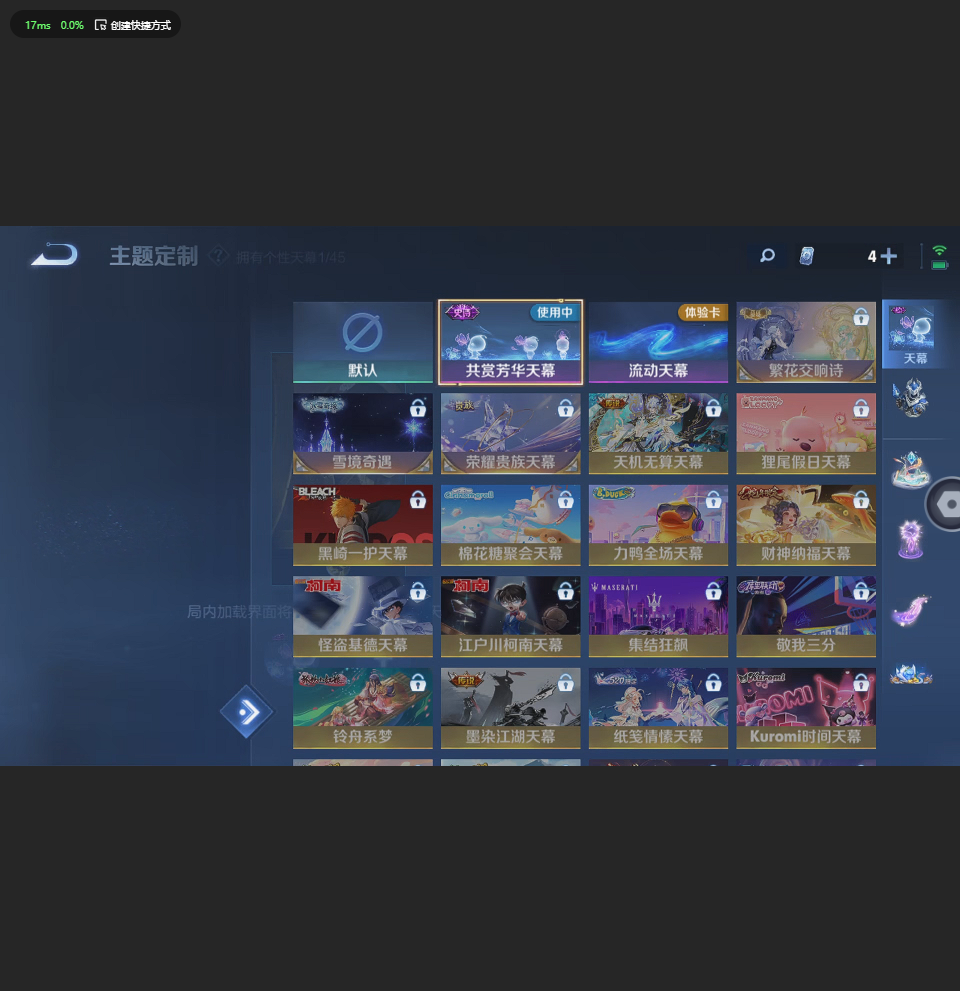
Task: Click the bottom-most effect category icon in sidebar
Action: [x=911, y=675]
